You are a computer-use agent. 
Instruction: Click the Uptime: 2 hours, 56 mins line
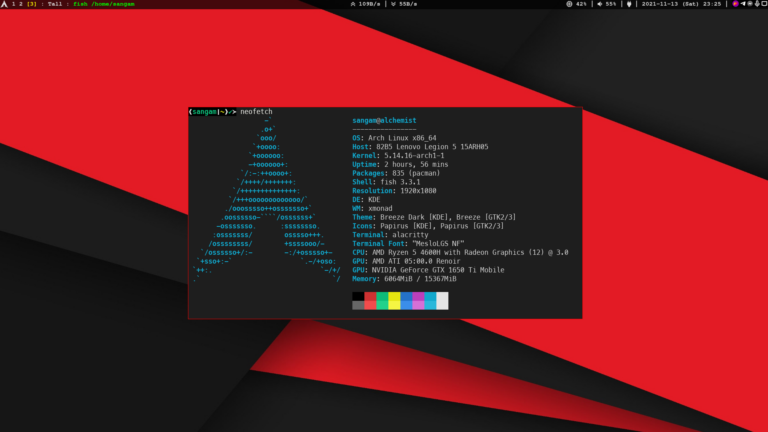pos(400,165)
